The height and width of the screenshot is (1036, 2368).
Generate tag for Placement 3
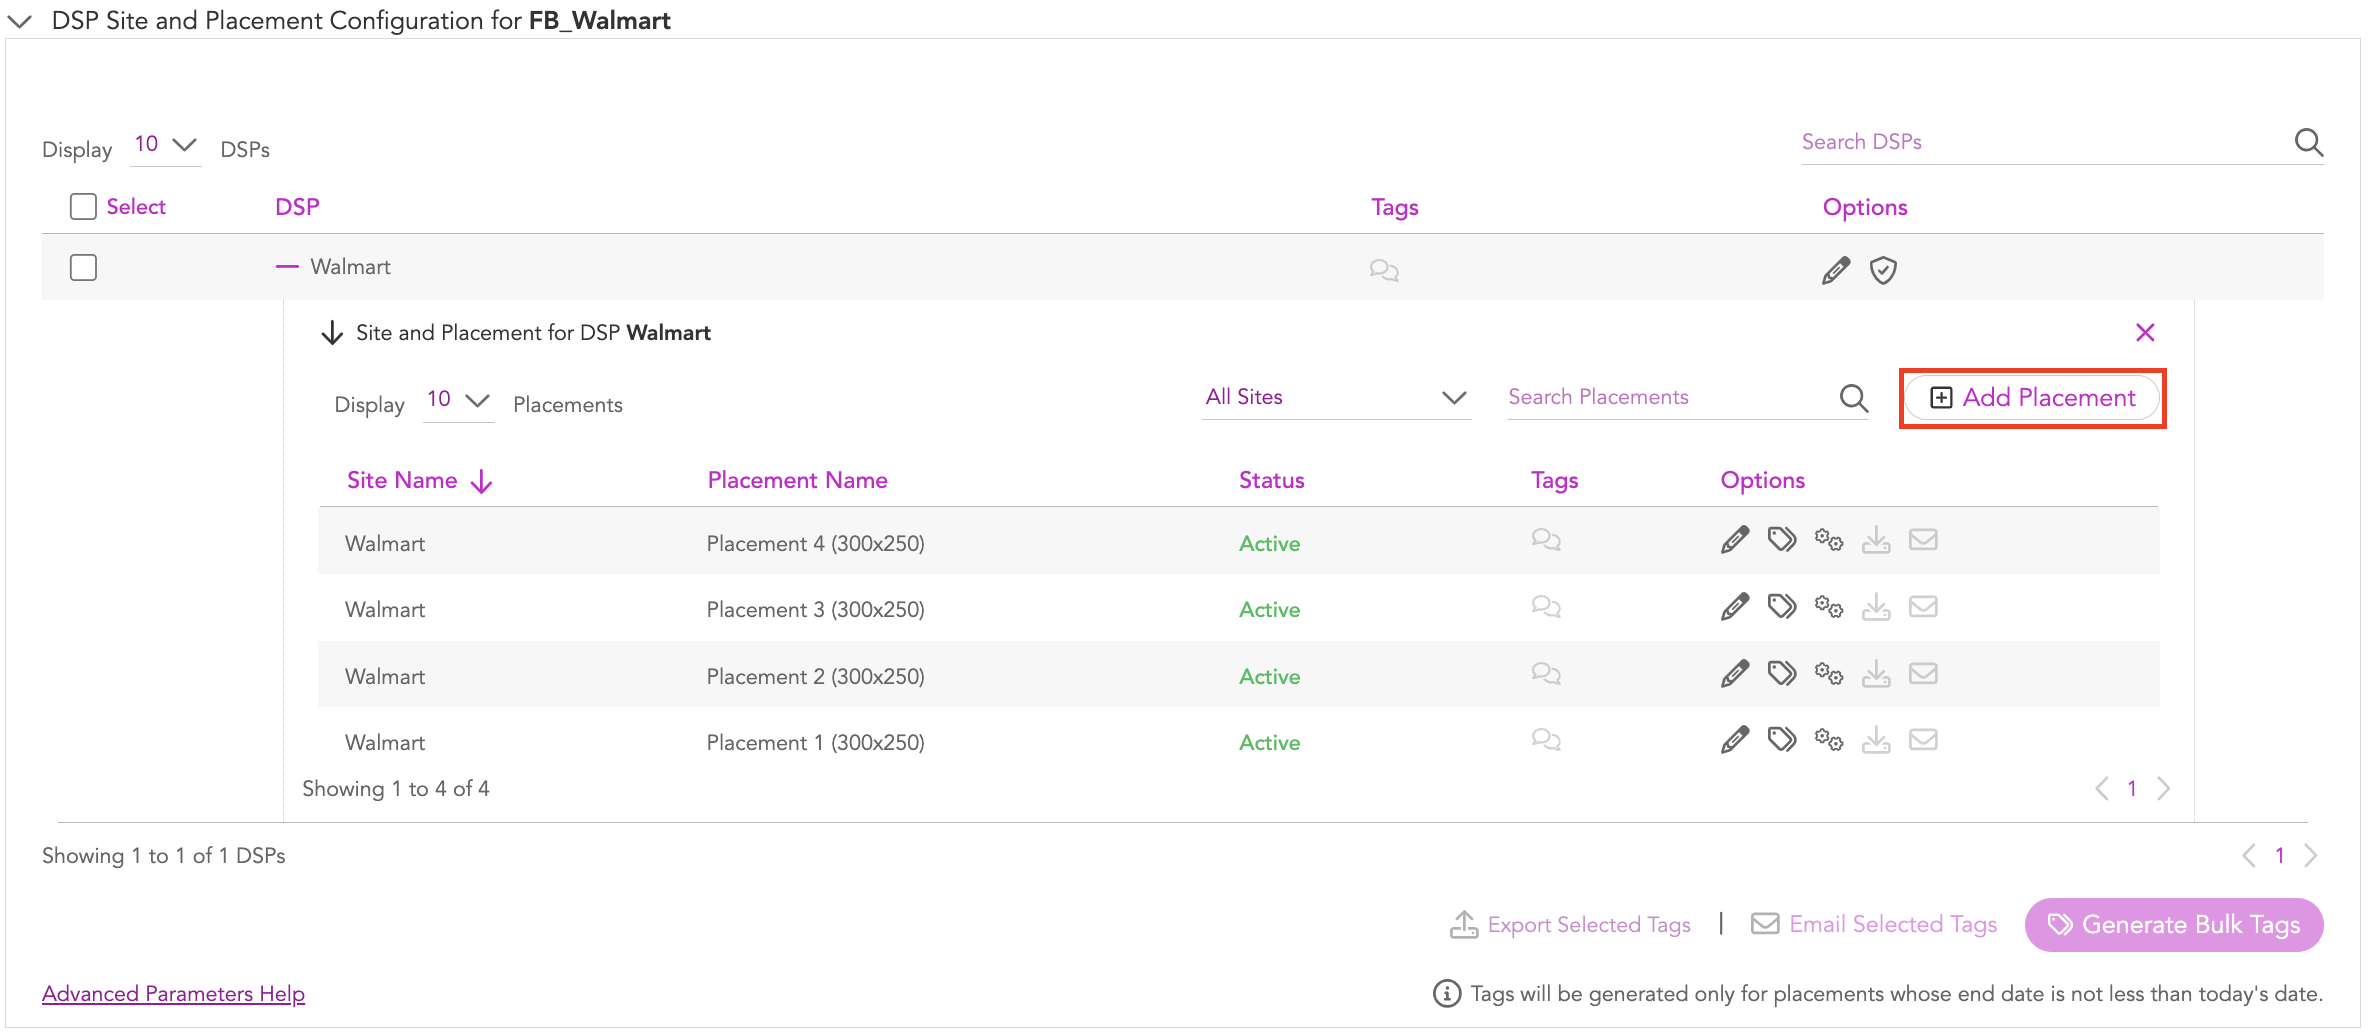[1782, 607]
